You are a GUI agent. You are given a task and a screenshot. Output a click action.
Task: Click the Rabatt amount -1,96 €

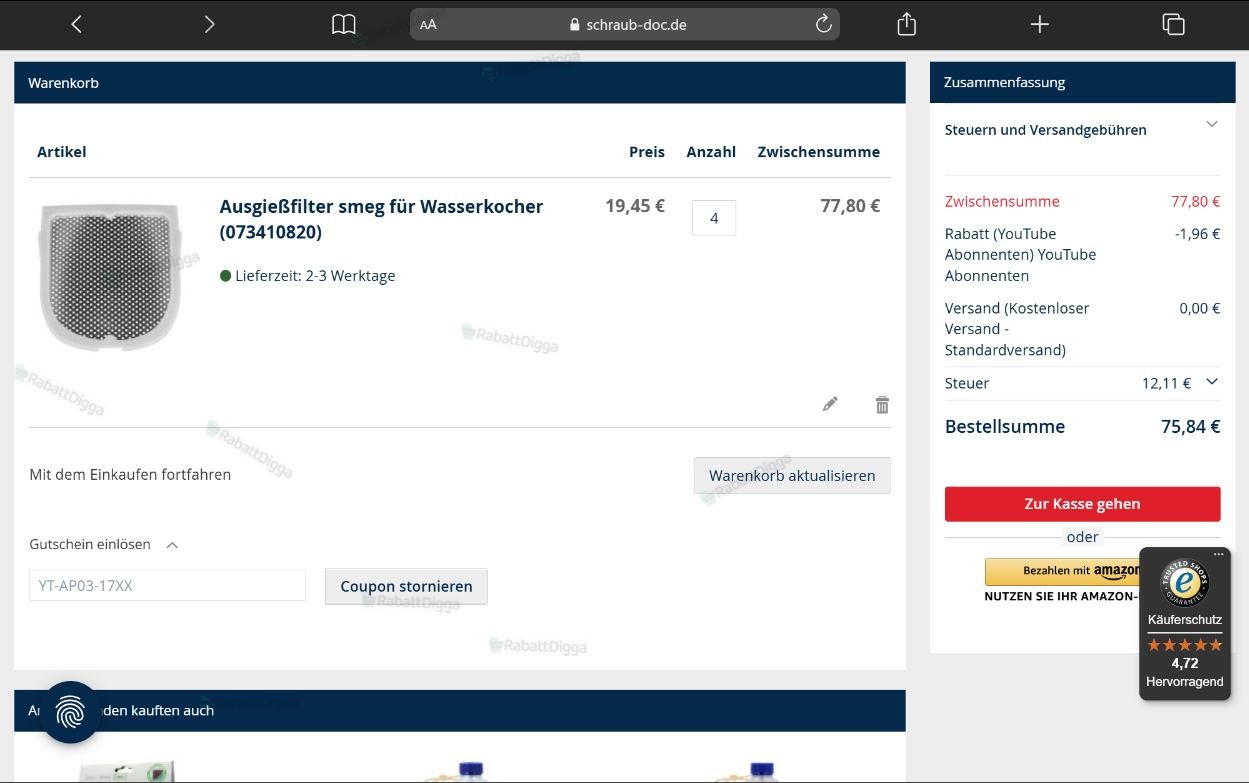click(x=1197, y=234)
